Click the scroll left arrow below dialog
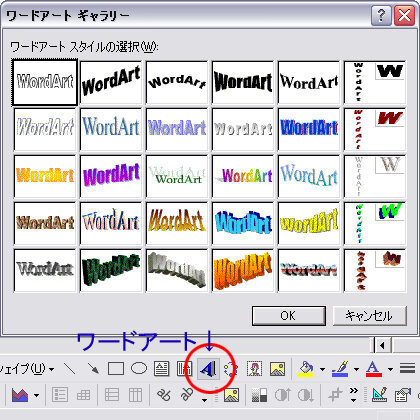The width and height of the screenshot is (420, 420). tap(382, 345)
